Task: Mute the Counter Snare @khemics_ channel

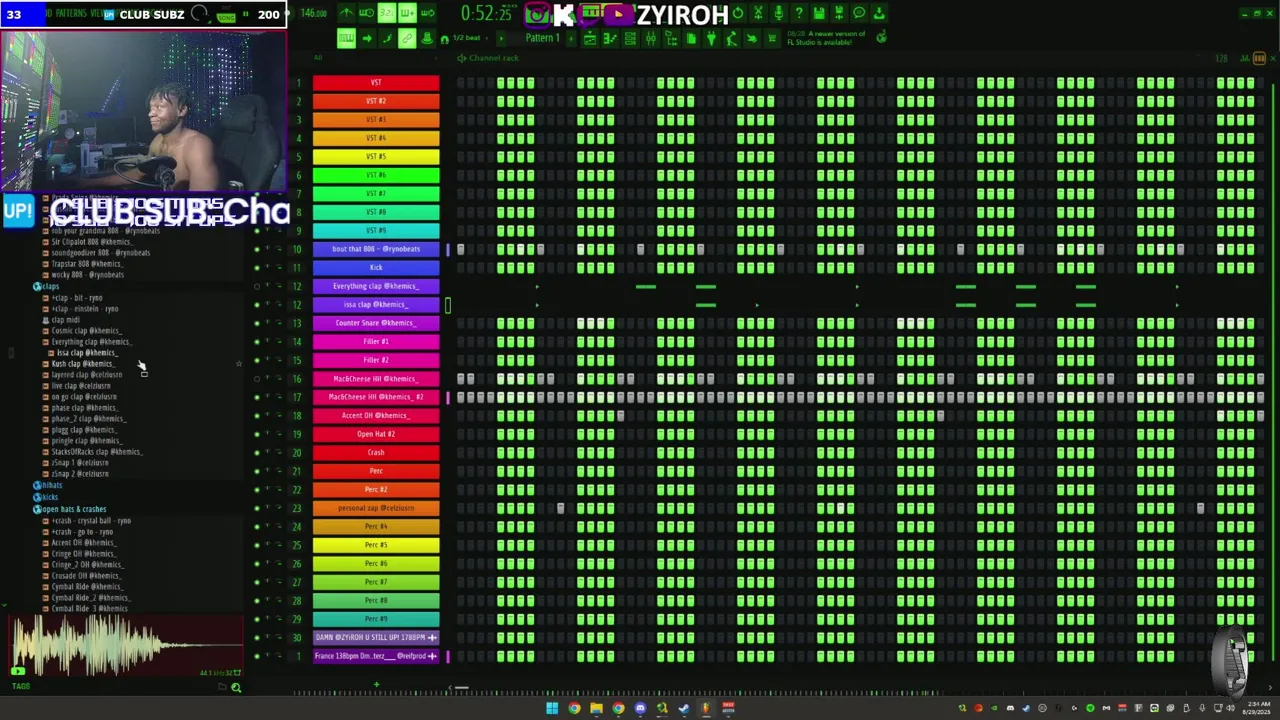Action: tap(257, 323)
